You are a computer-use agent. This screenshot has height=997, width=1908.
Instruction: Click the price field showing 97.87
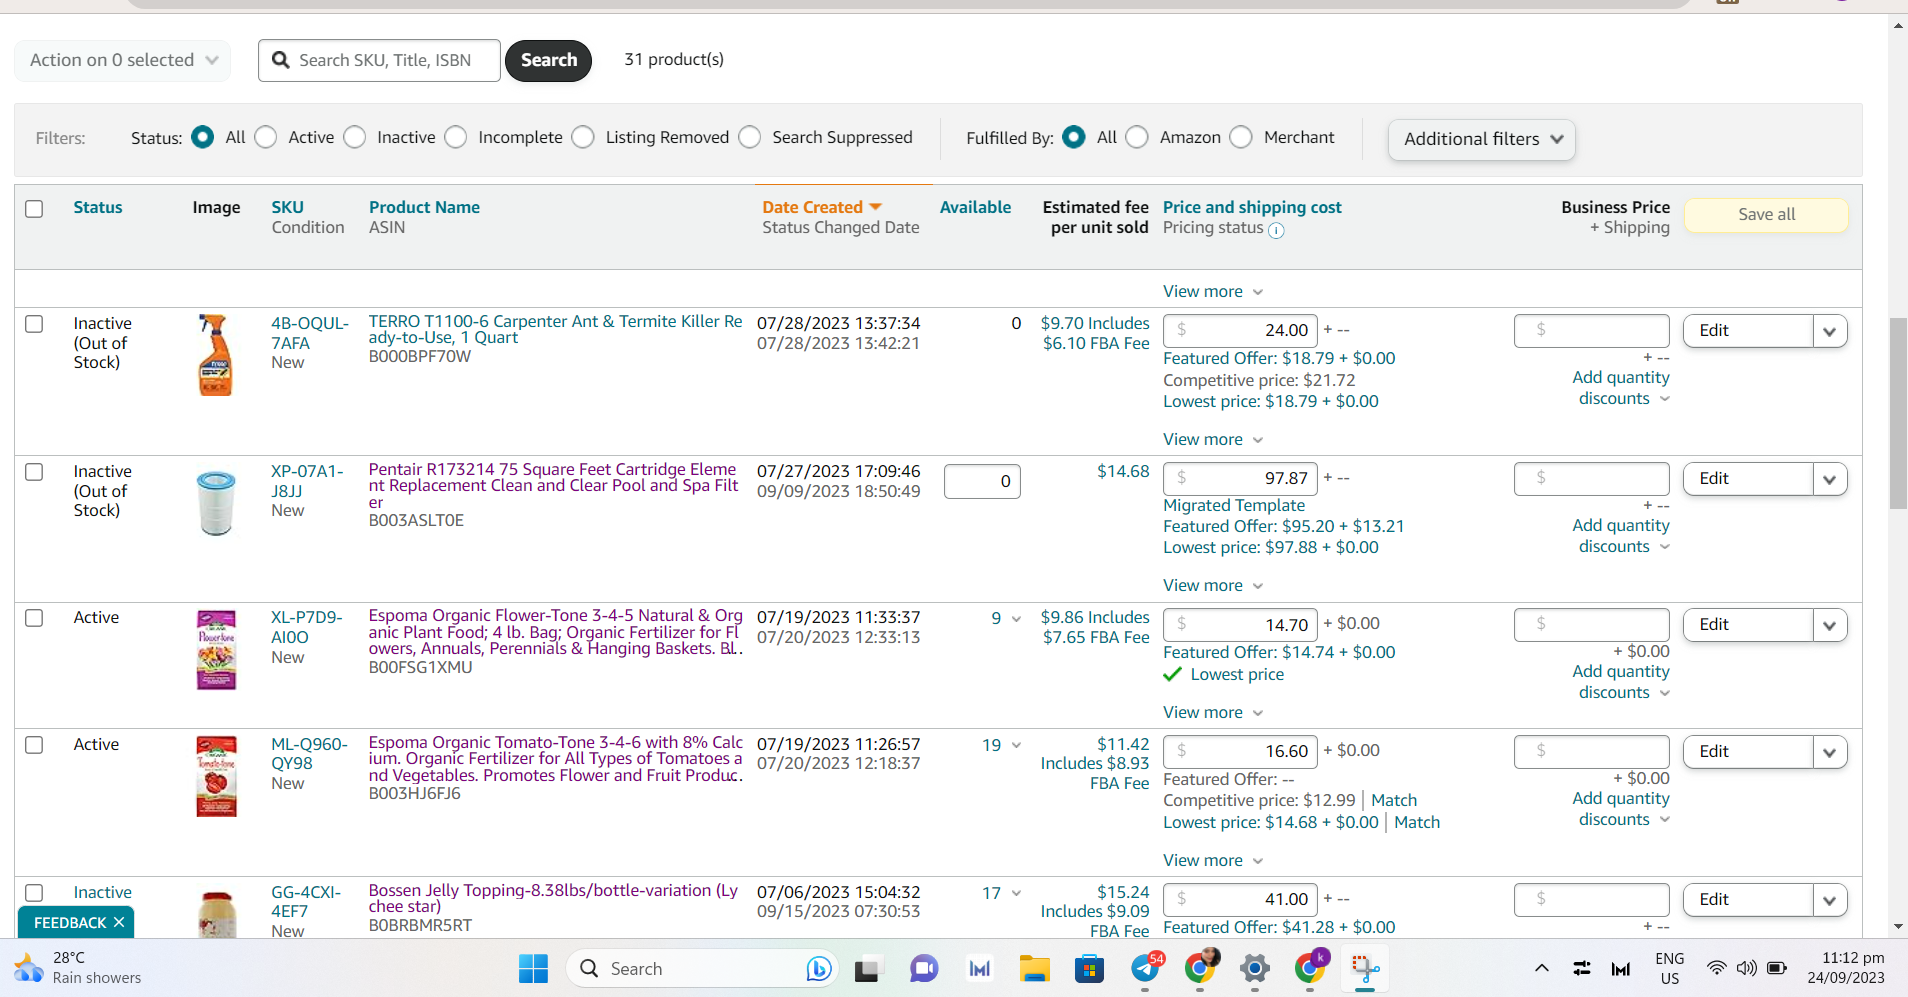(1240, 478)
